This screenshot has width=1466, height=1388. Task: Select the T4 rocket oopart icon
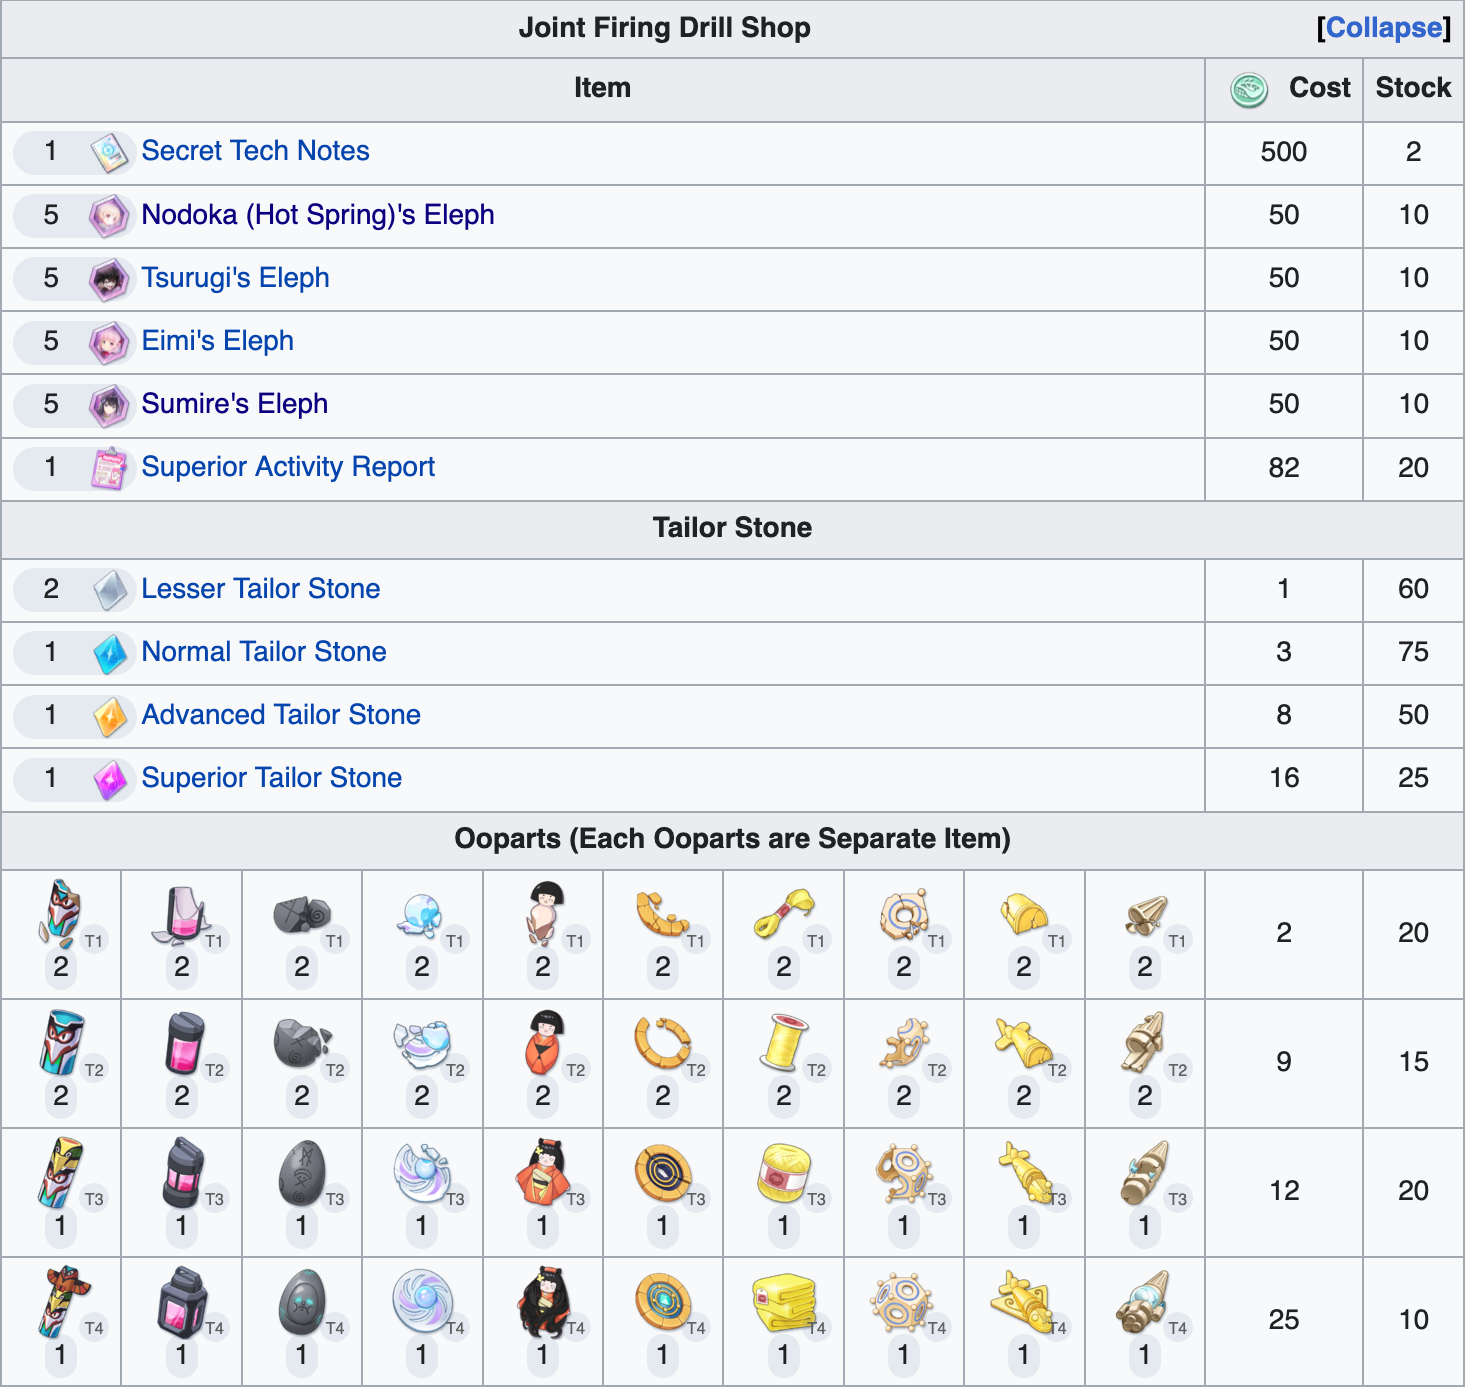[1144, 1301]
